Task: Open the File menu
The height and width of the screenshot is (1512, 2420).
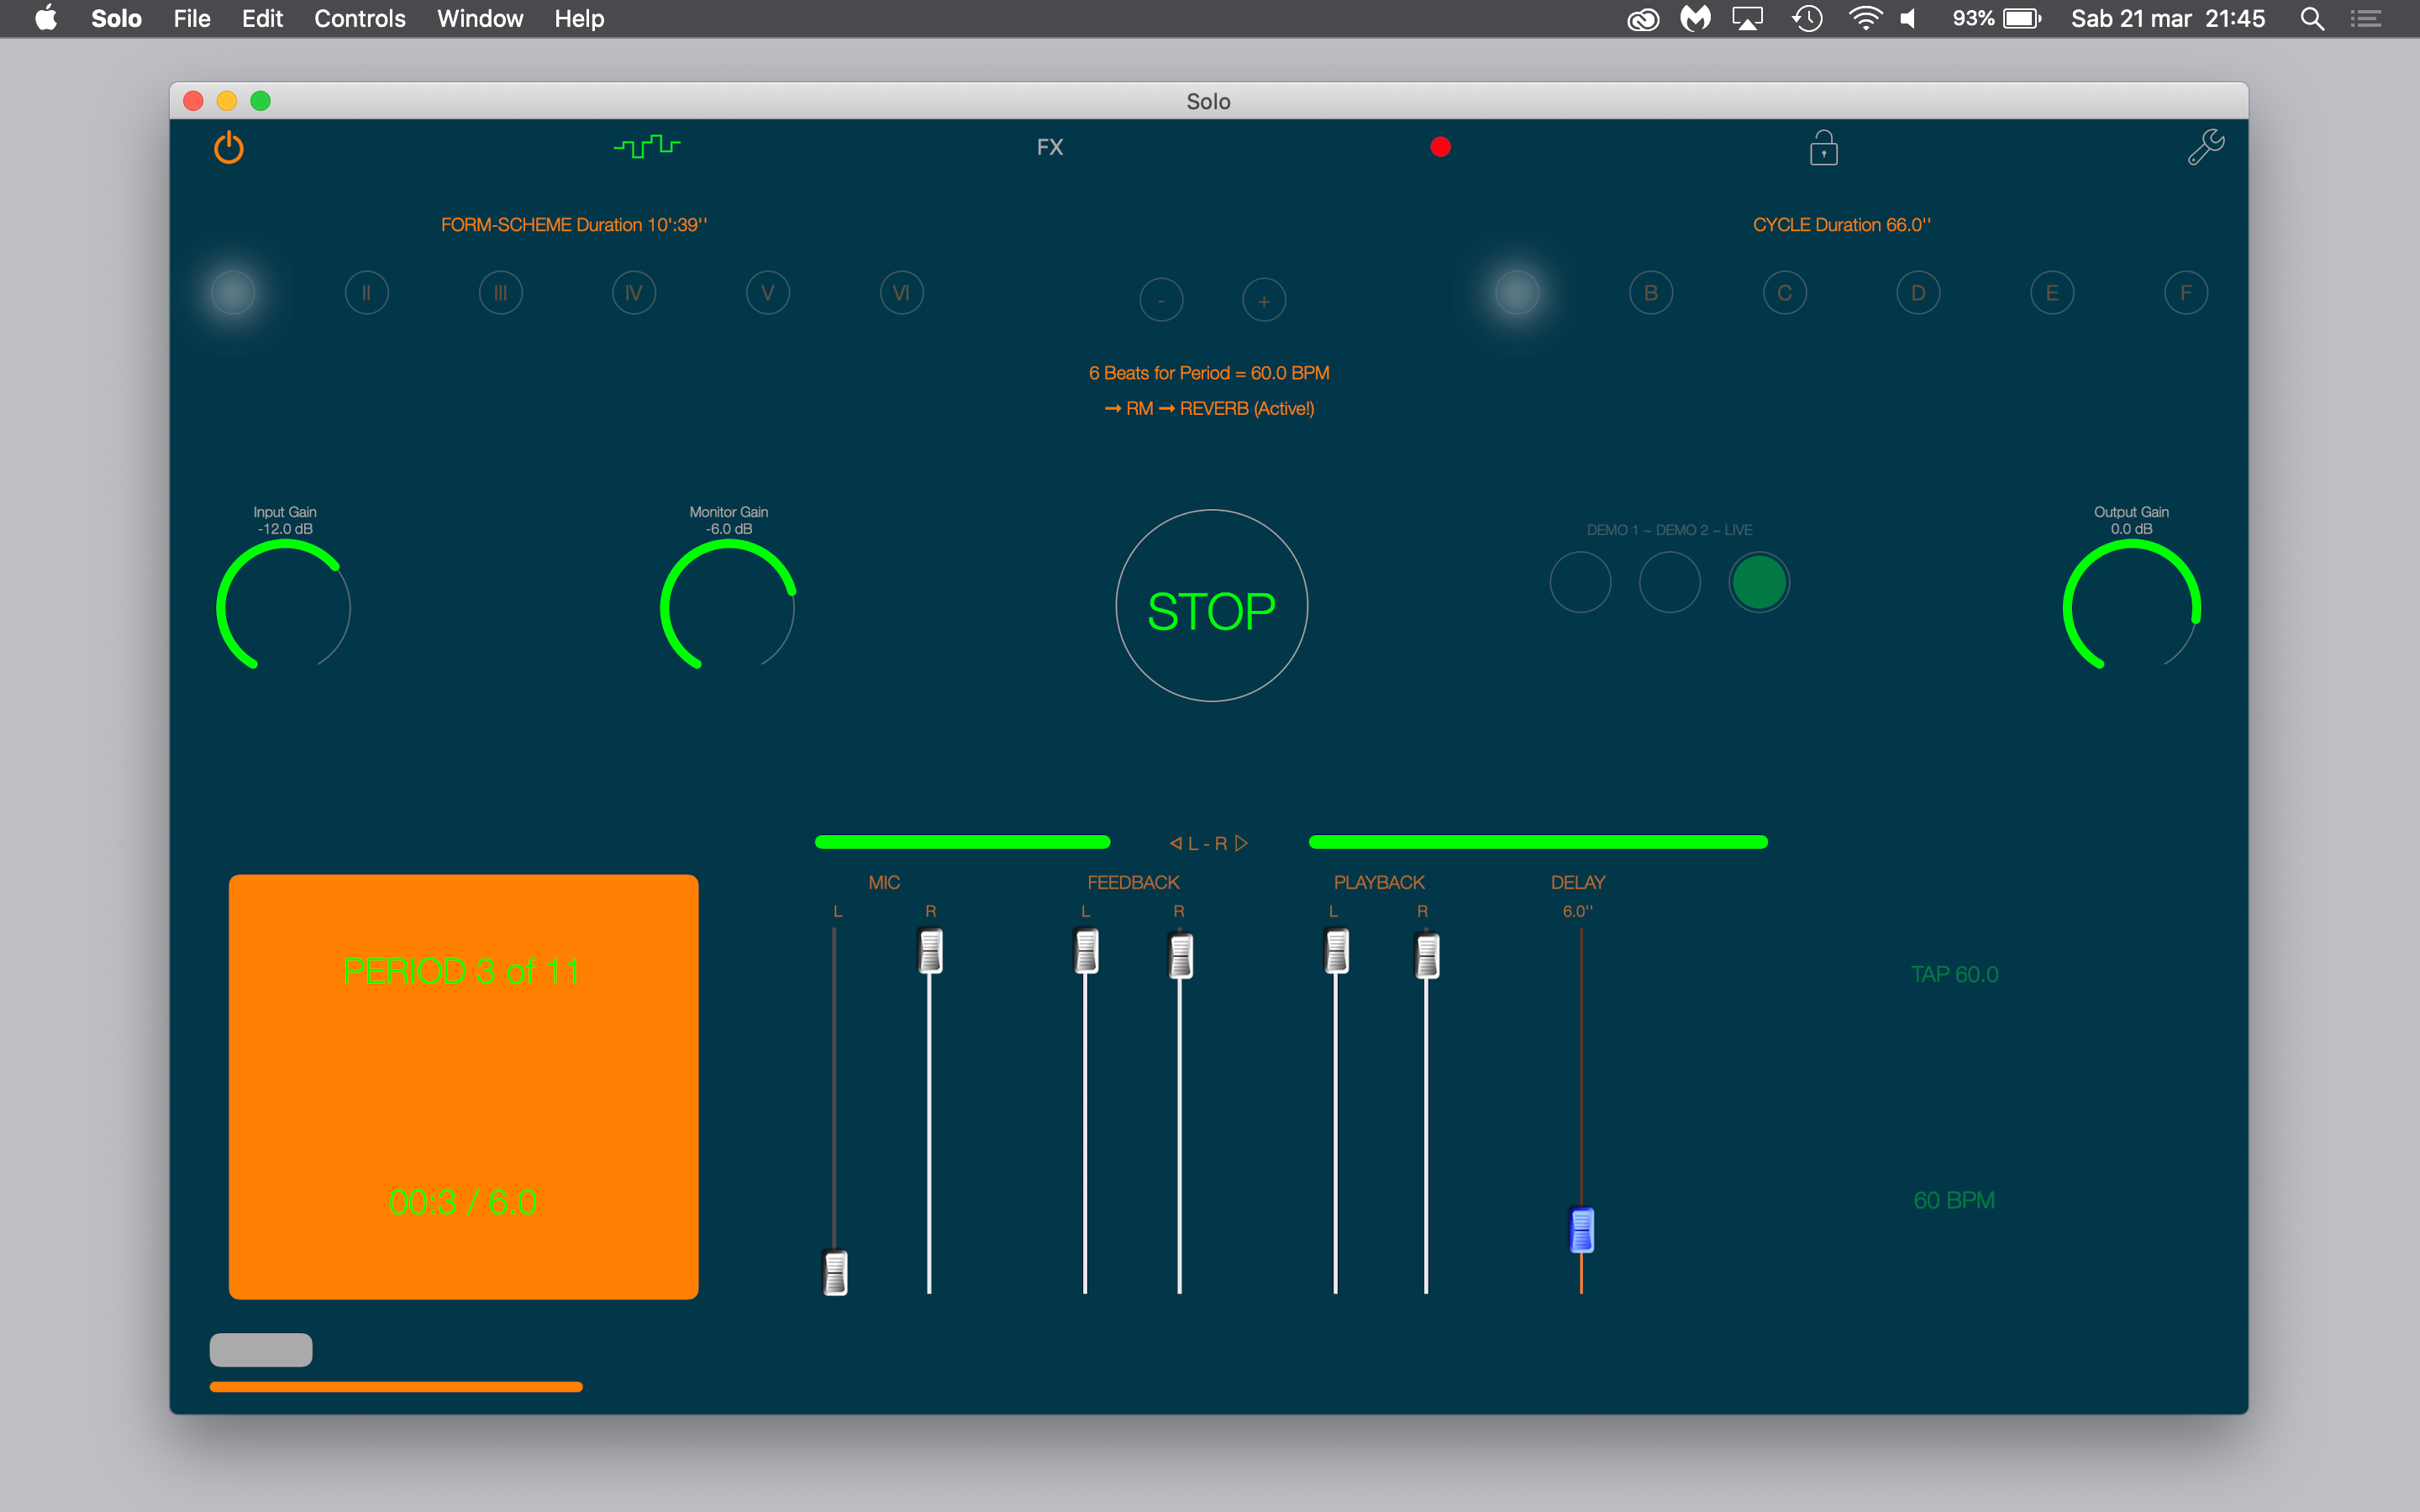Action: click(x=191, y=18)
